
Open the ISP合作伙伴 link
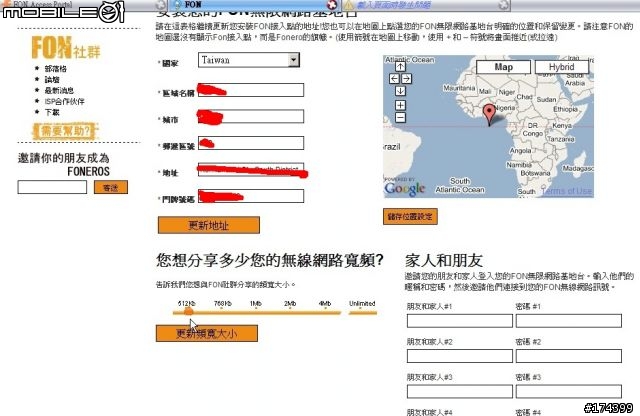point(64,101)
